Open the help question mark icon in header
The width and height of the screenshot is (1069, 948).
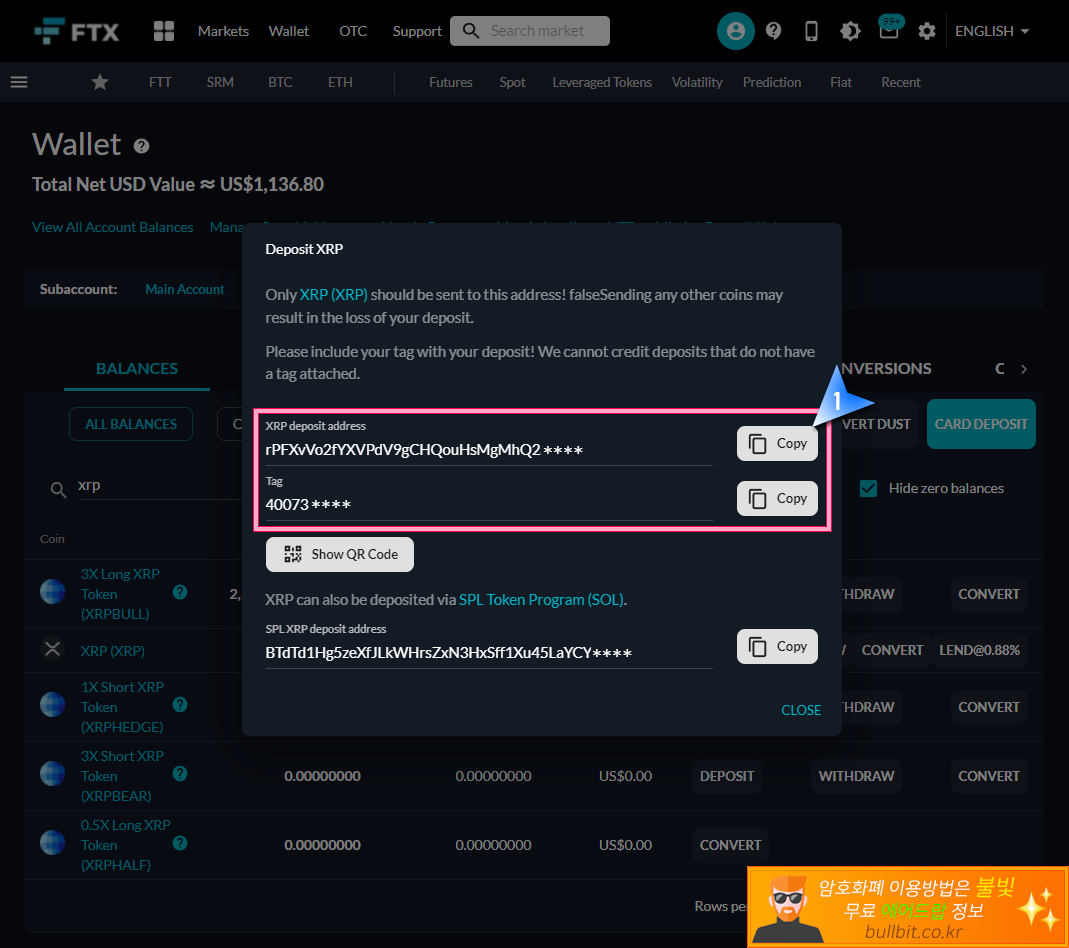[x=773, y=31]
